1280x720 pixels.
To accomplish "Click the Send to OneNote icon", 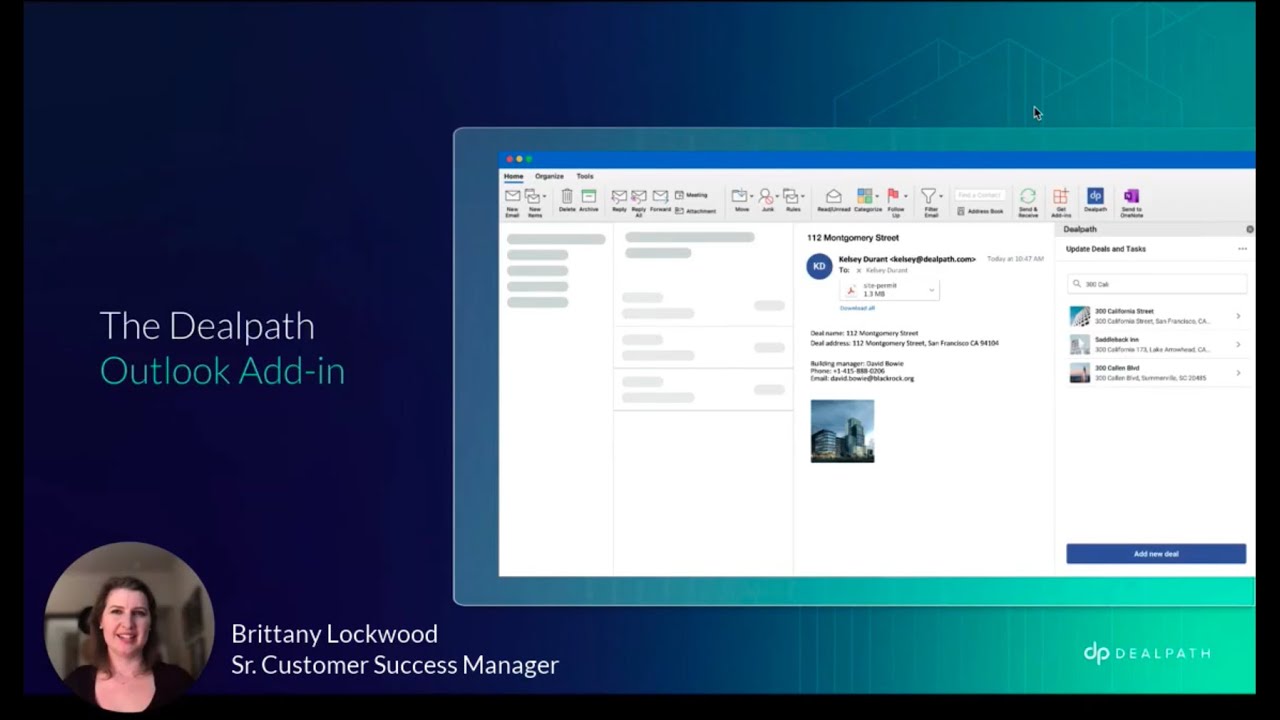I will [1131, 196].
